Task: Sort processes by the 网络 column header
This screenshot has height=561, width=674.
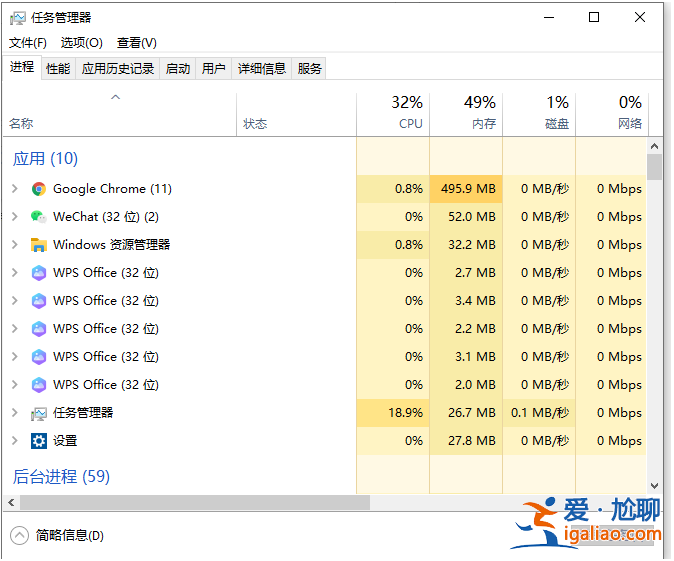Action: click(612, 115)
